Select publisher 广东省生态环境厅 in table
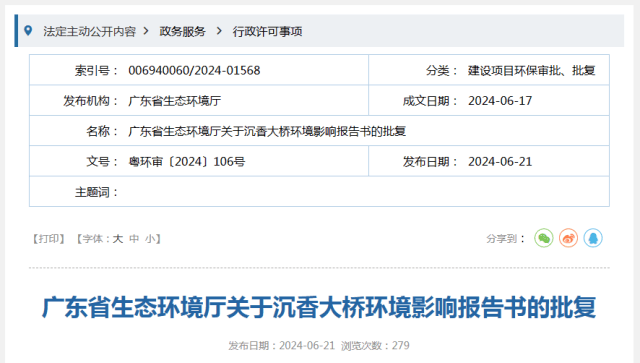Viewport: 640px width, 363px height. pos(175,101)
